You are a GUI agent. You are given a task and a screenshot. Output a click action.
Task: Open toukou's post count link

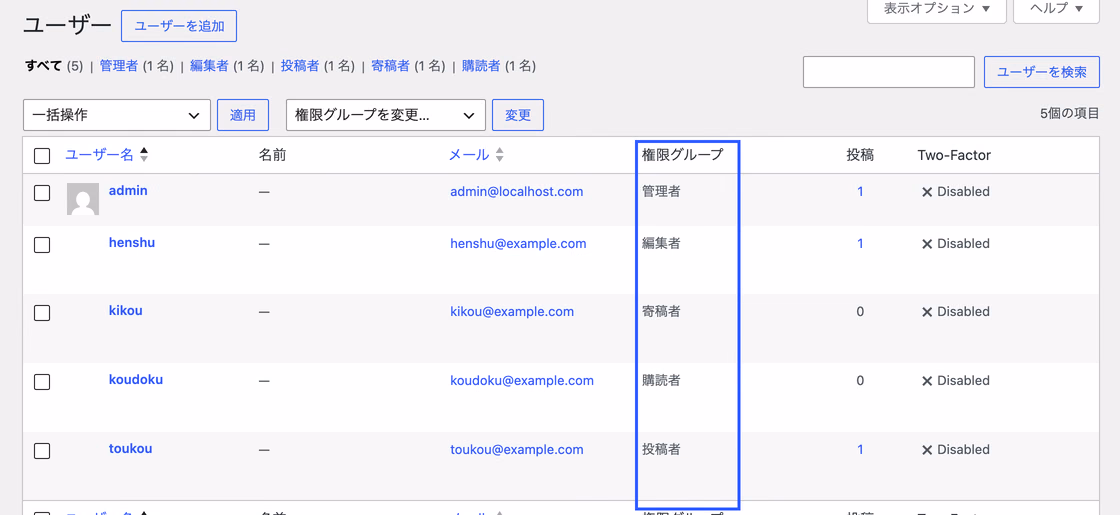click(860, 450)
